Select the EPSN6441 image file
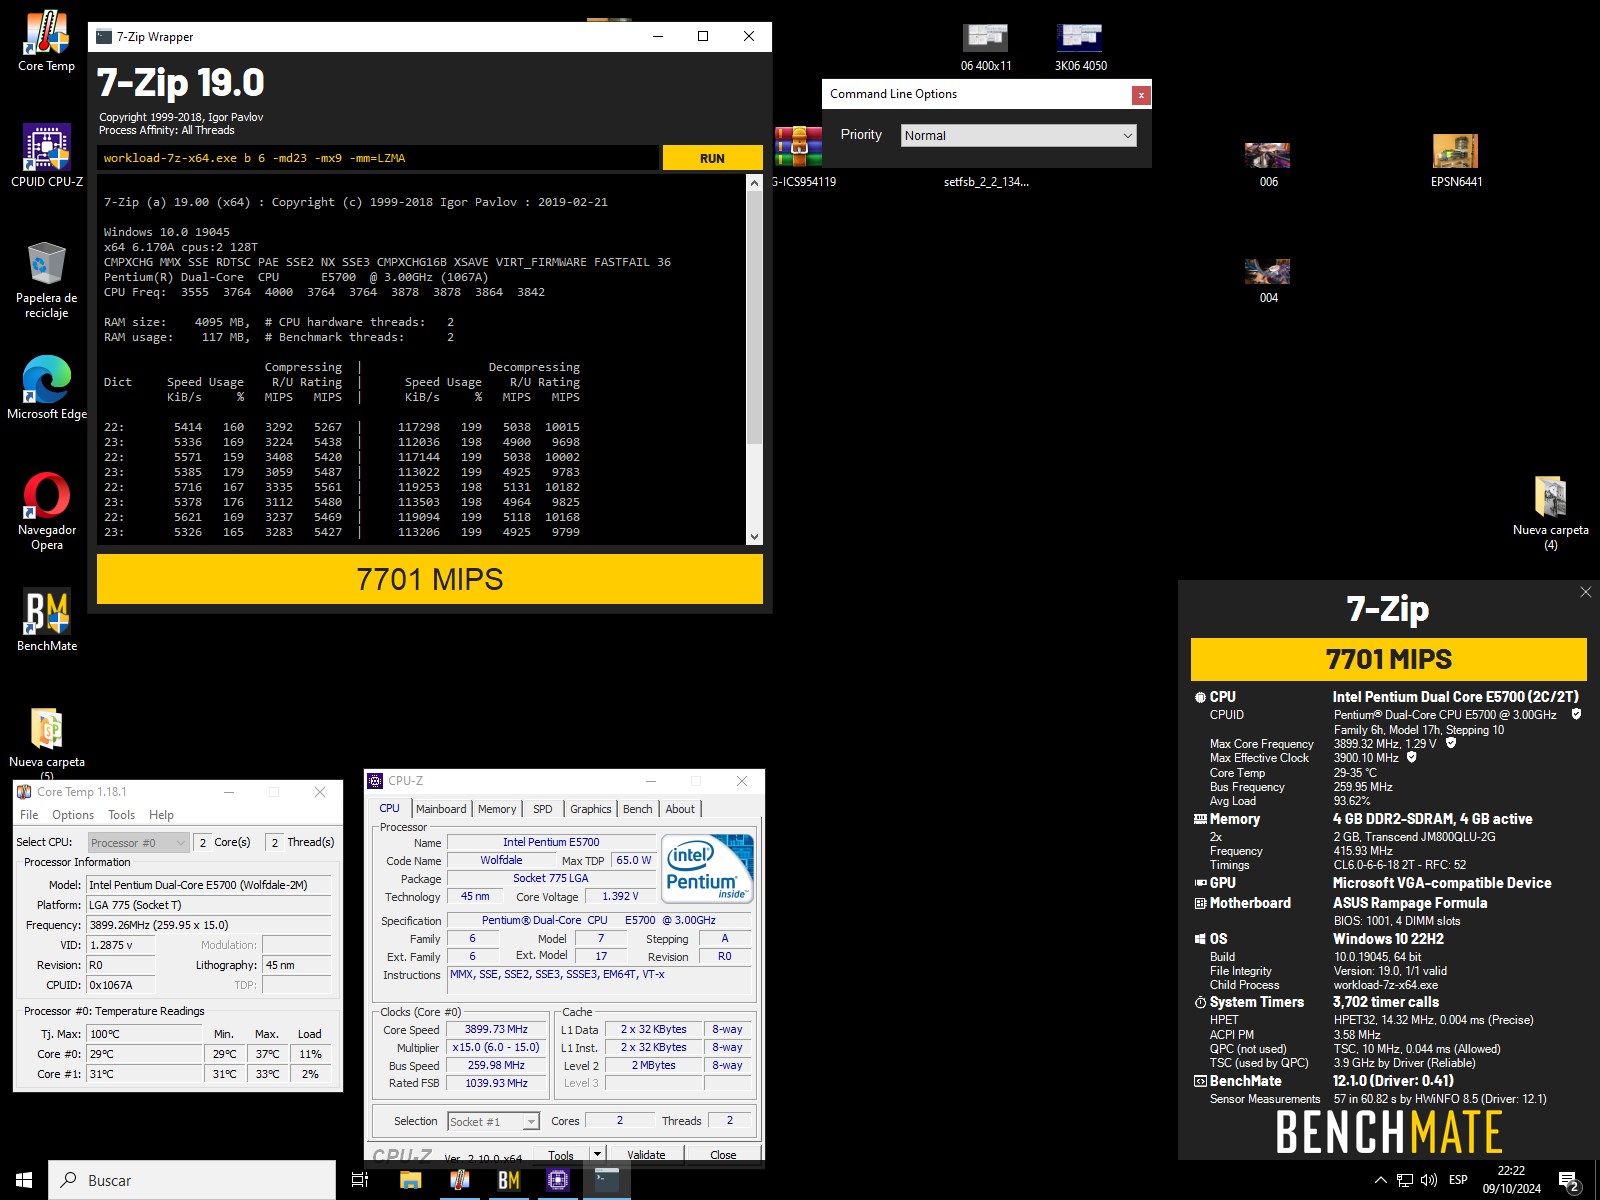Image resolution: width=1600 pixels, height=1200 pixels. (1456, 161)
